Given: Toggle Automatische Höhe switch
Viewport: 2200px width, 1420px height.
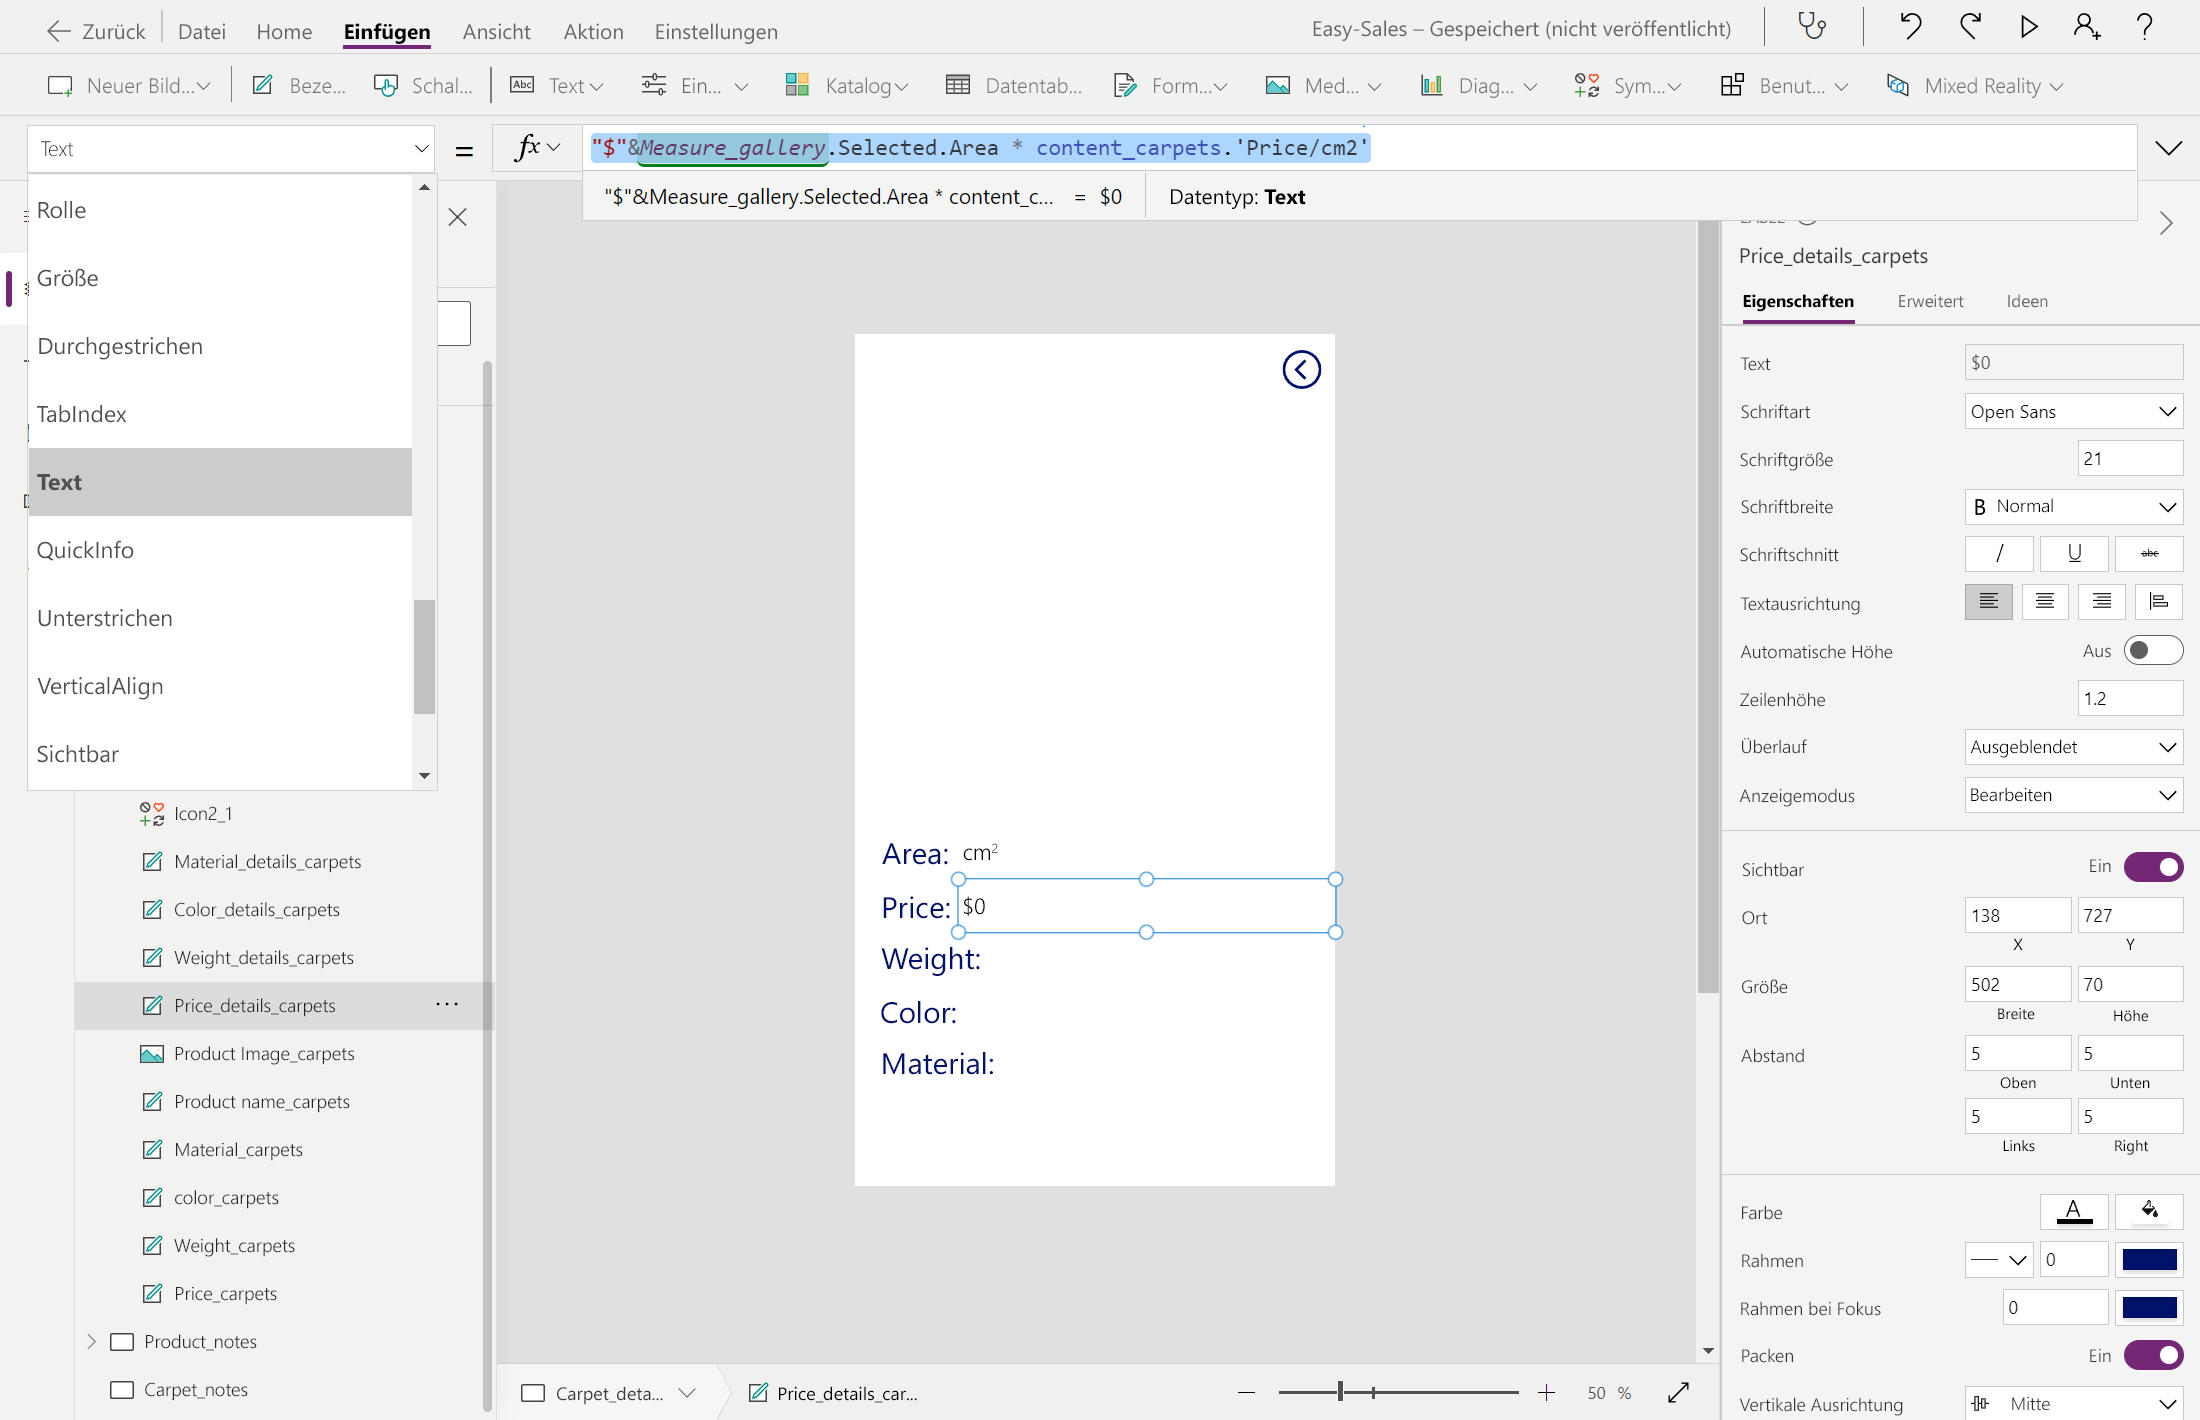Looking at the screenshot, I should point(2152,651).
